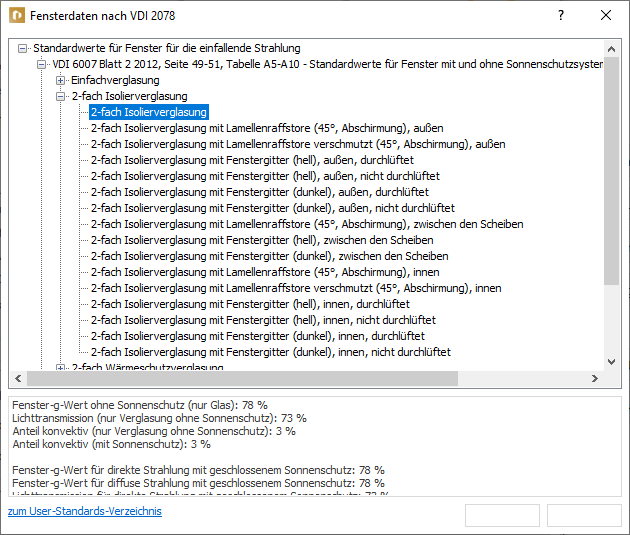Click the horizontal scrollbar right arrow
630x535 pixels.
(595, 378)
